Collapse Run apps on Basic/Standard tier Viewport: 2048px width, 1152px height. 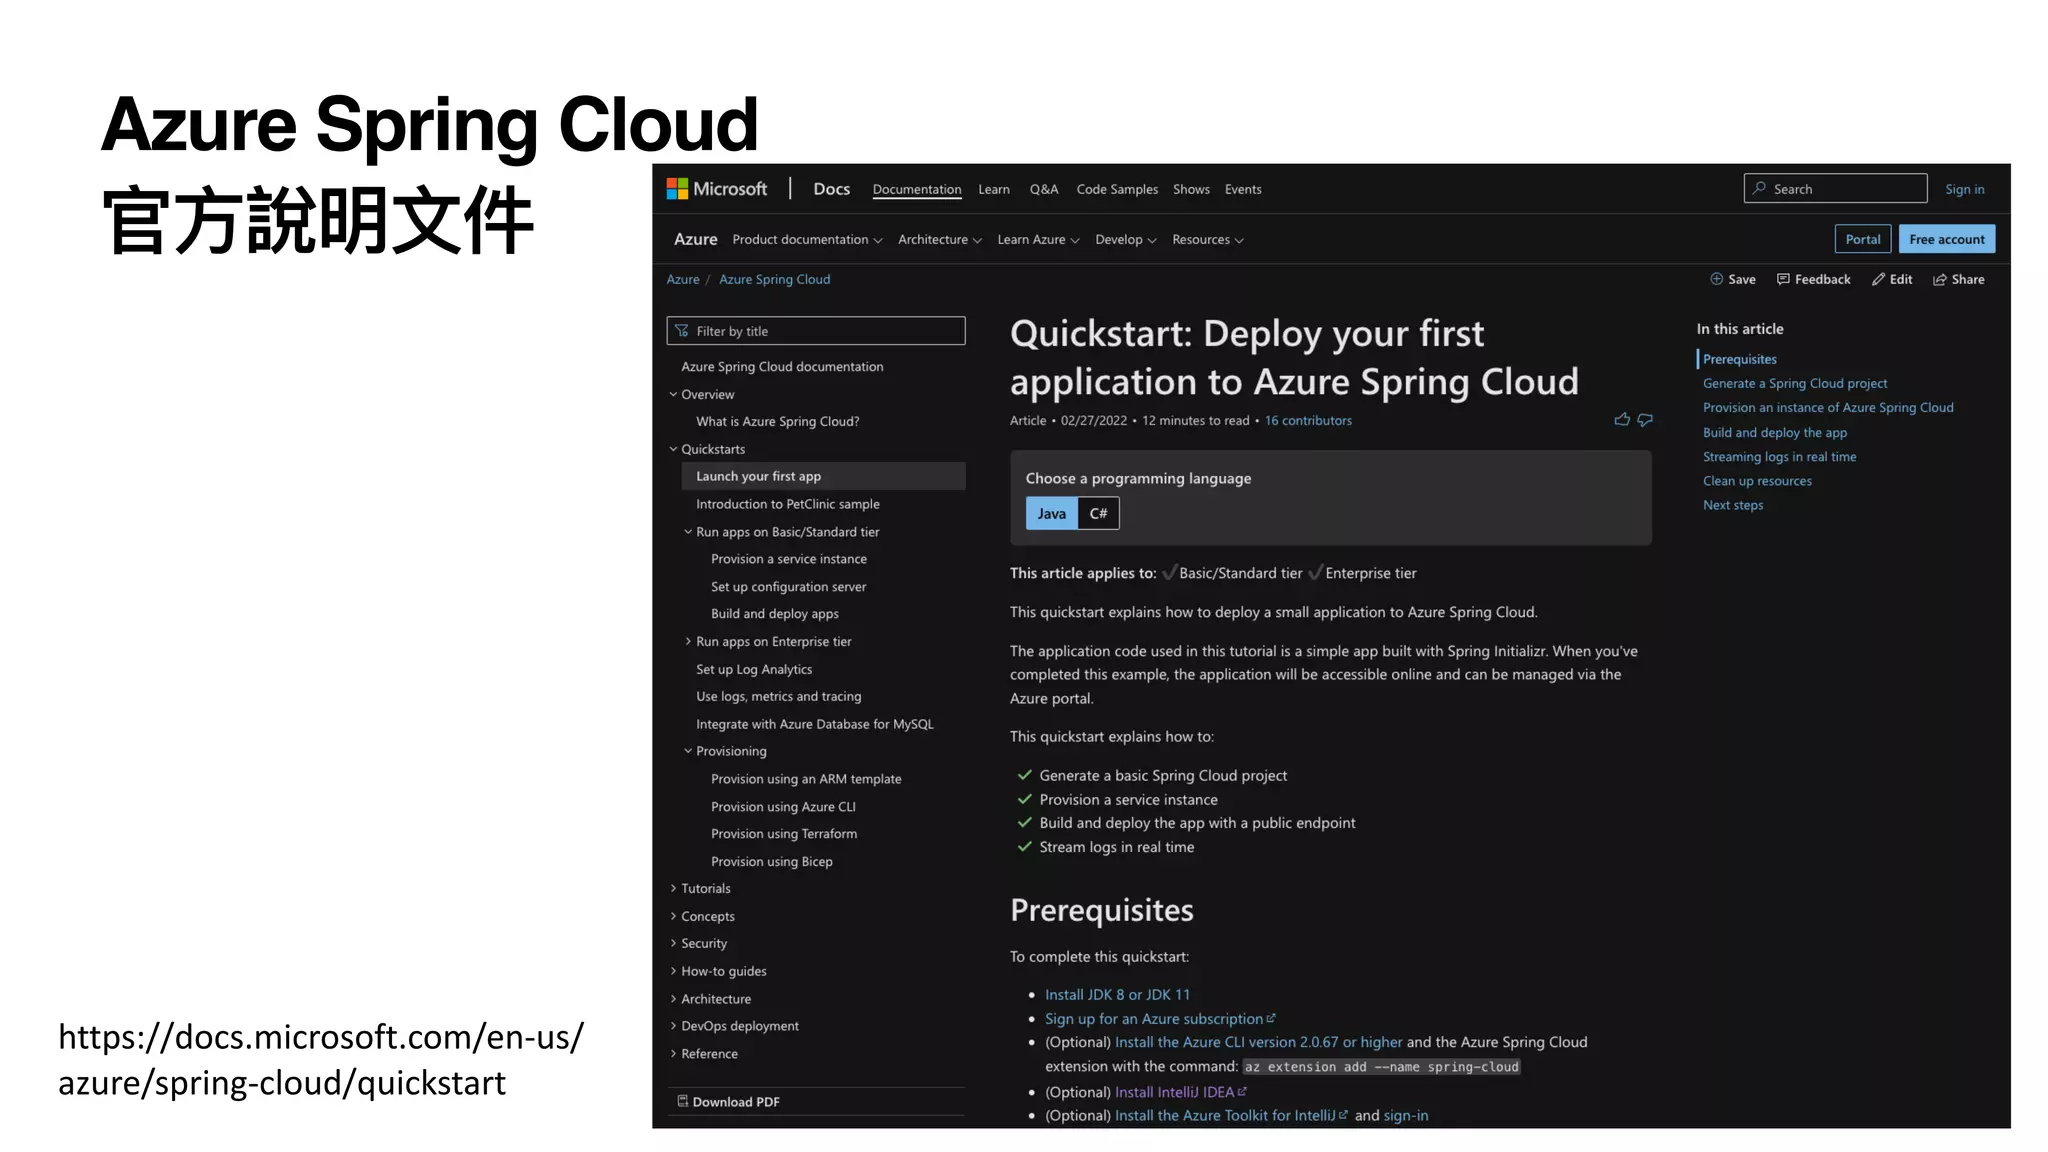pyautogui.click(x=688, y=532)
